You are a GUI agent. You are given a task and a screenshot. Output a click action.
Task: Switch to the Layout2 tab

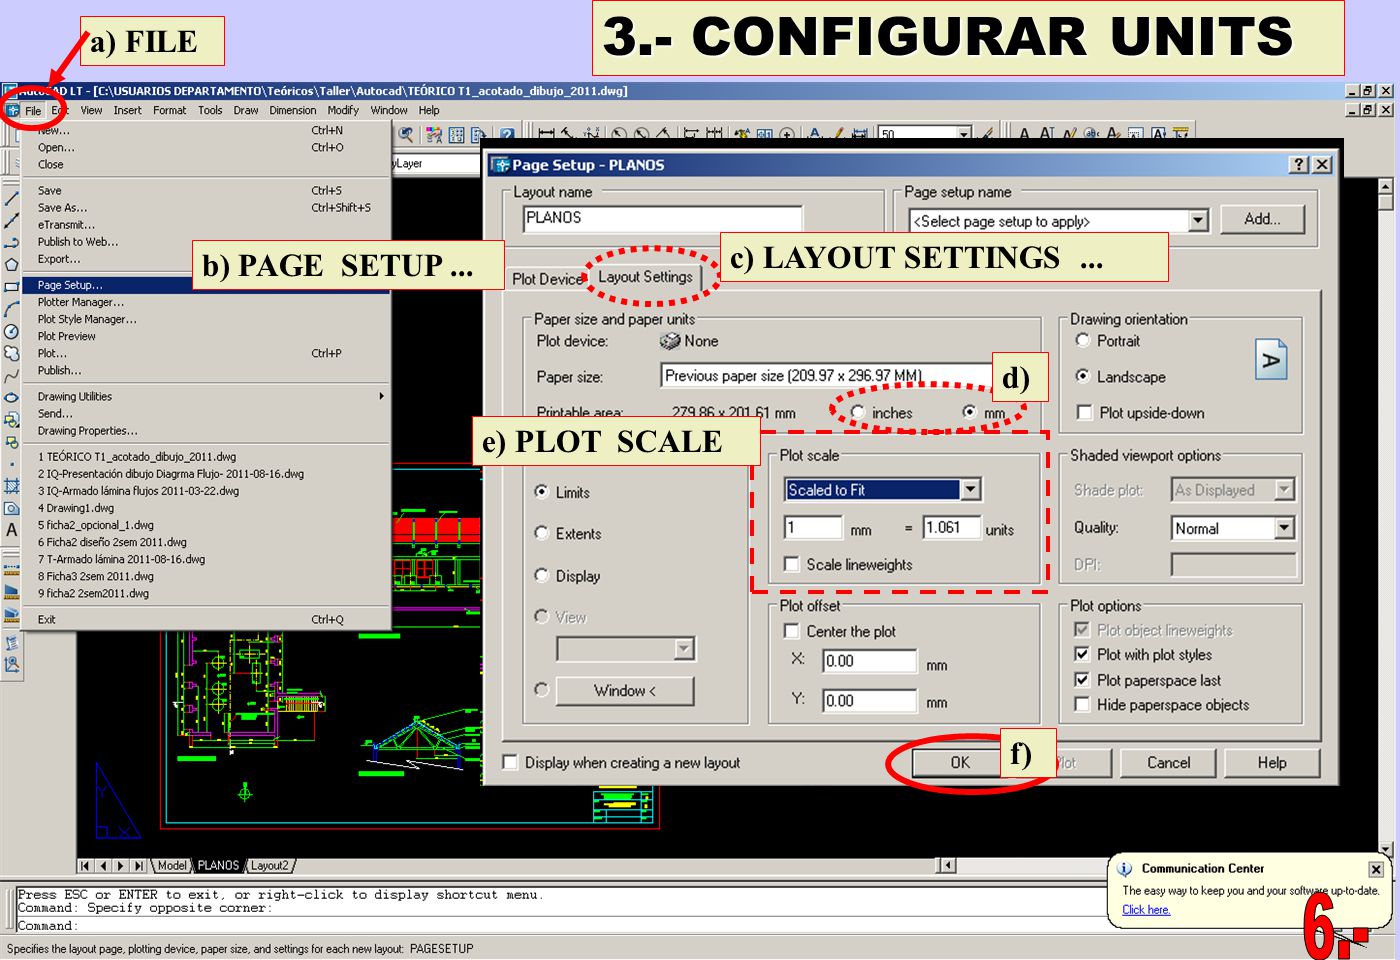[x=269, y=866]
